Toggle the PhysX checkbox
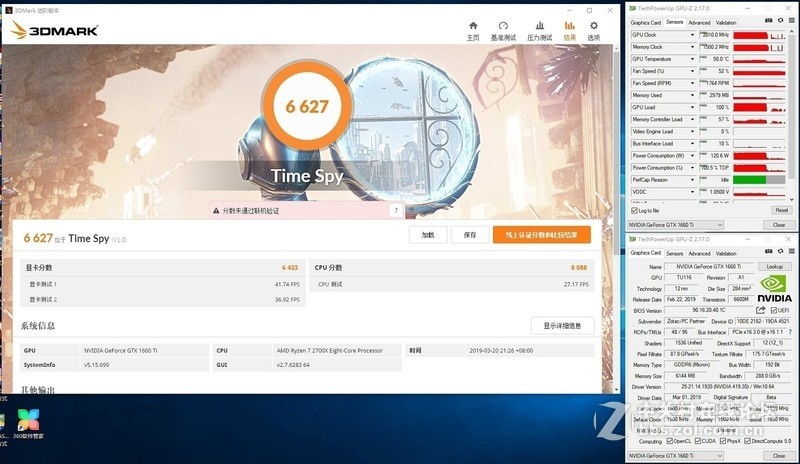 pyautogui.click(x=722, y=441)
